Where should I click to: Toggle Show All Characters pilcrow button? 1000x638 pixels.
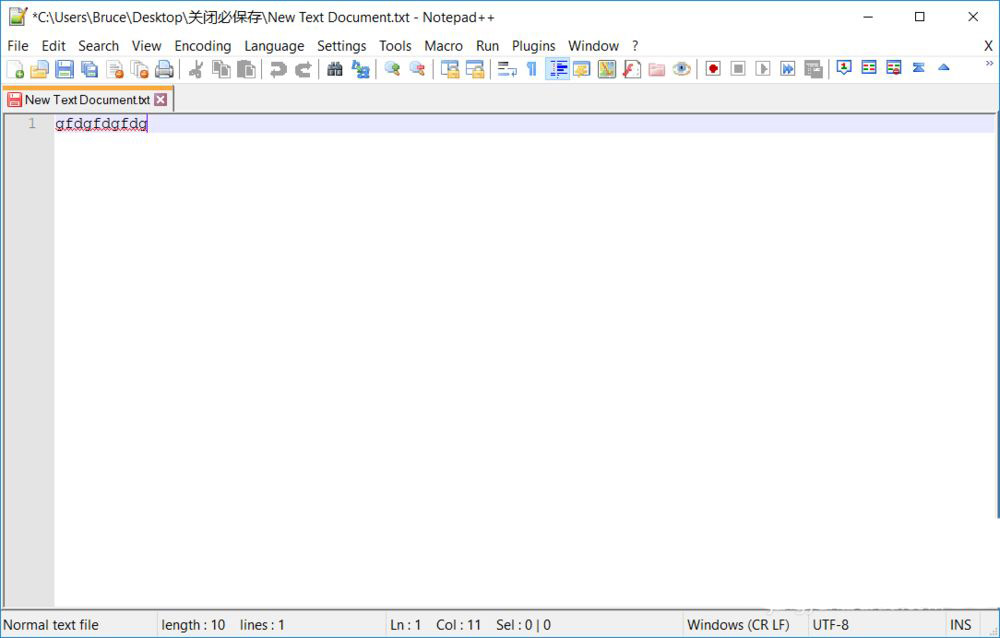tap(532, 69)
